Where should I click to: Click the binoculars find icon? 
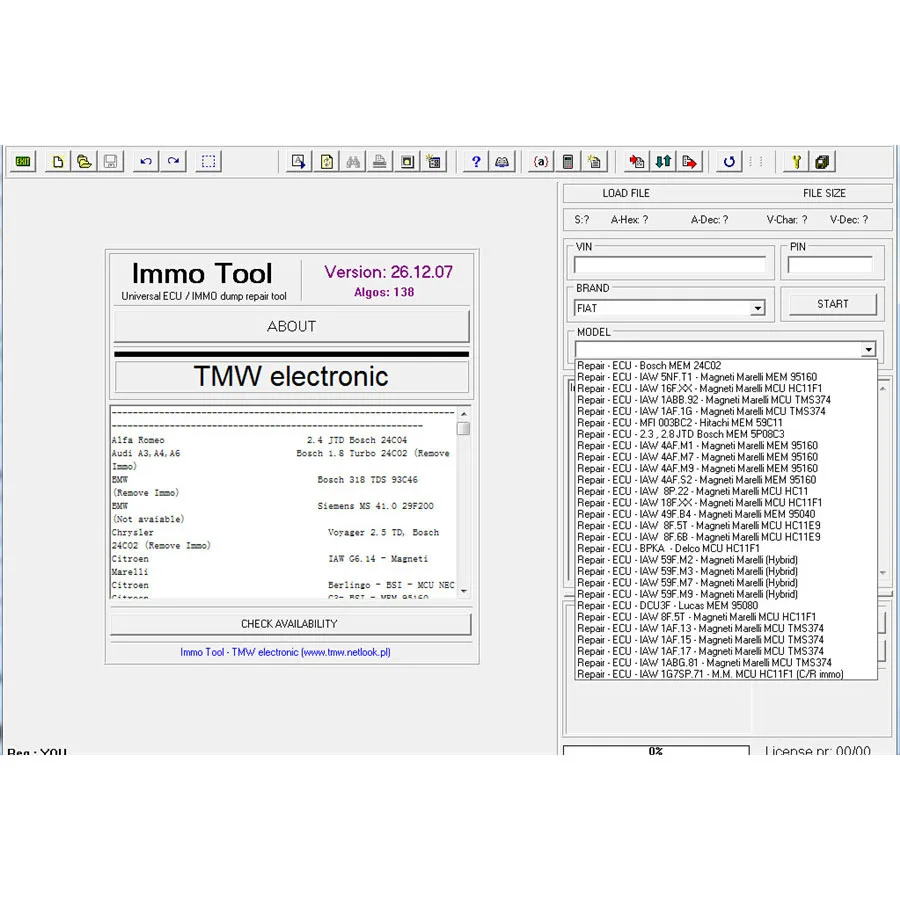click(x=353, y=161)
